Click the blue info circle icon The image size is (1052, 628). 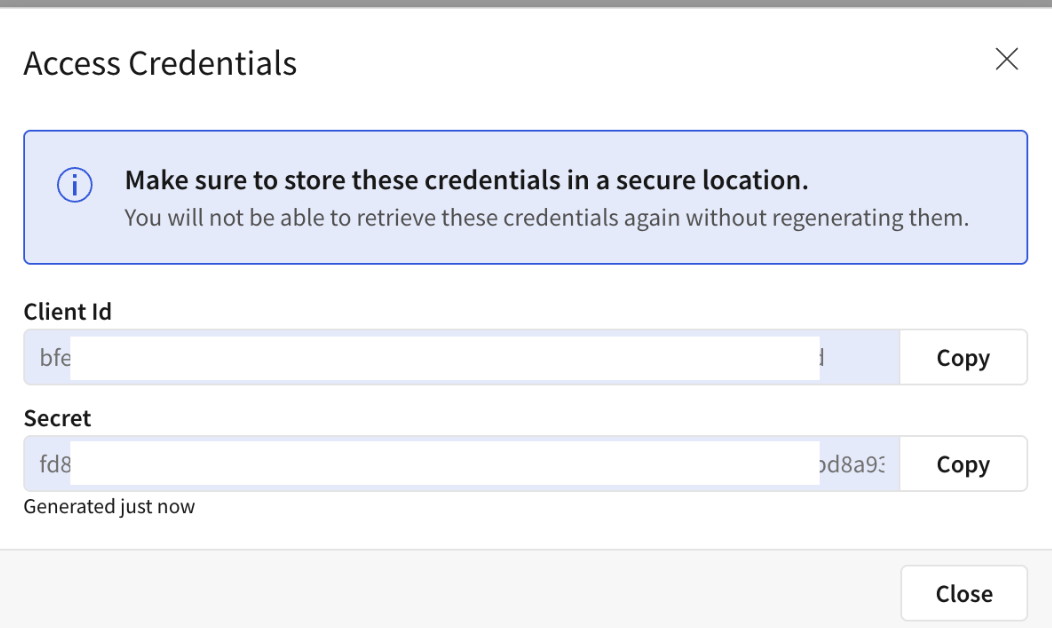coord(75,186)
